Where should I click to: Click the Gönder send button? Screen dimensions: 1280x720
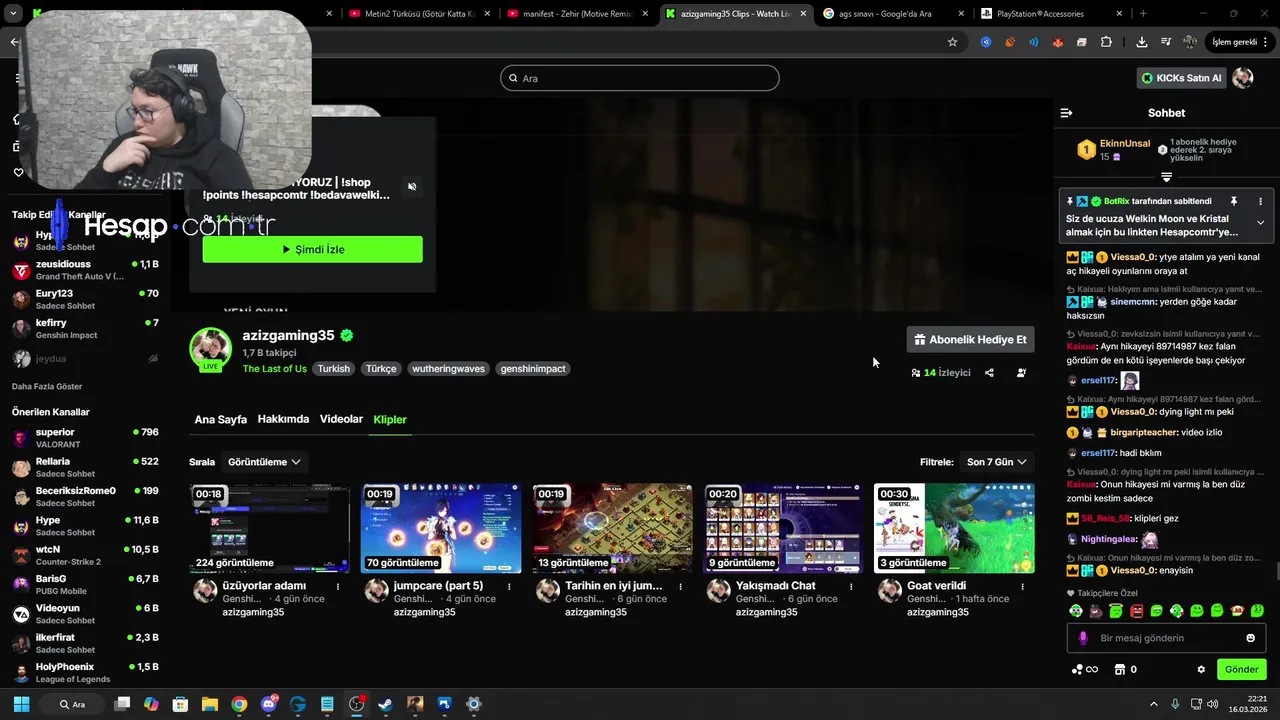tap(1241, 670)
